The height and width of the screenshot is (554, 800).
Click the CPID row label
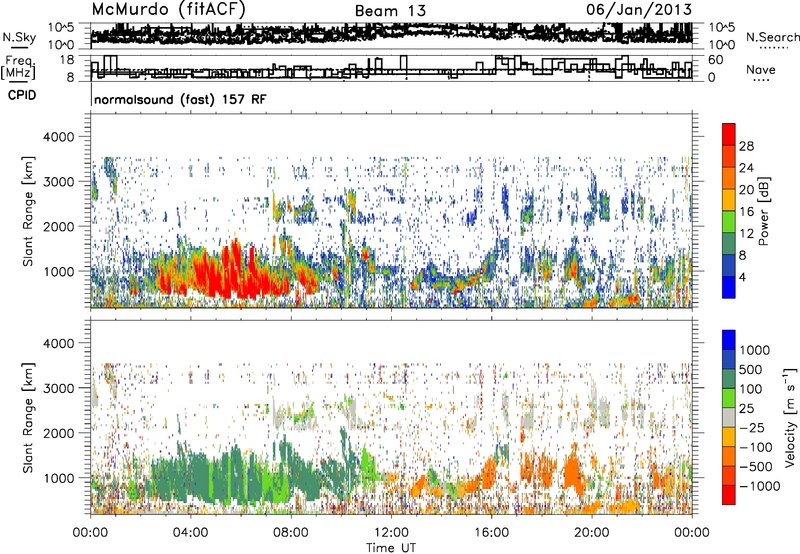(x=22, y=95)
